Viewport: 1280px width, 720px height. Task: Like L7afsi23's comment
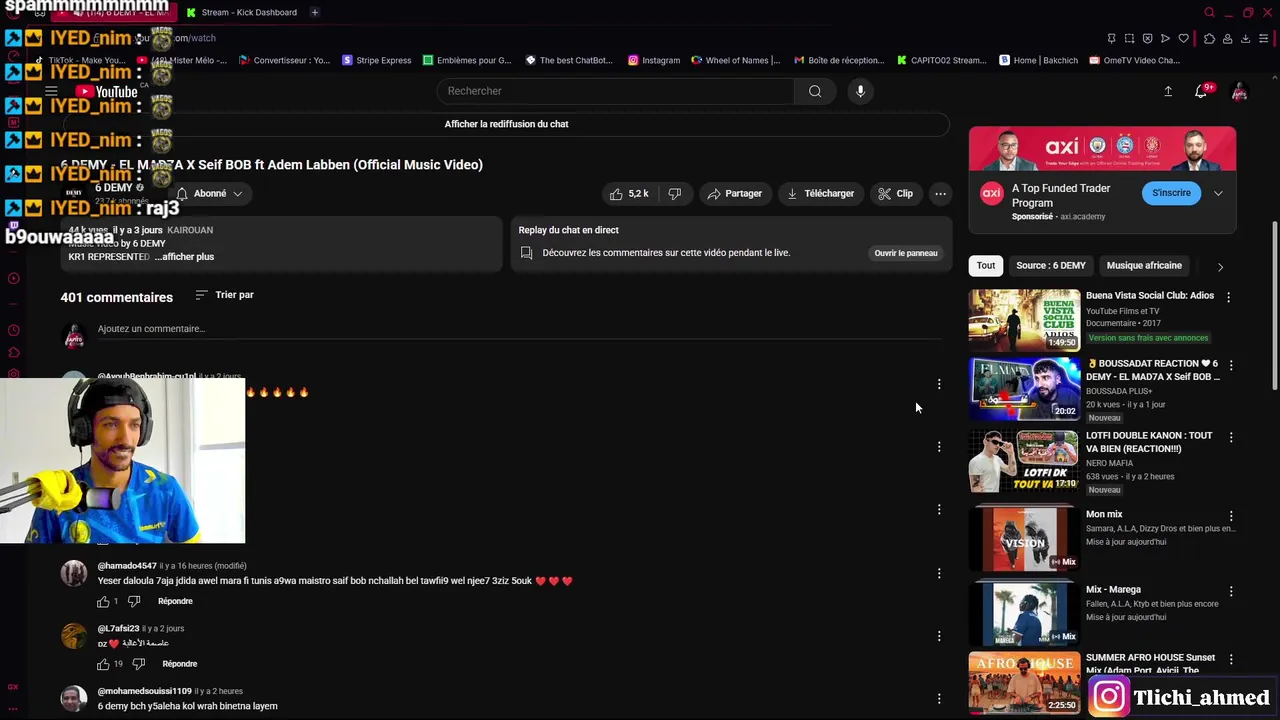pos(103,664)
